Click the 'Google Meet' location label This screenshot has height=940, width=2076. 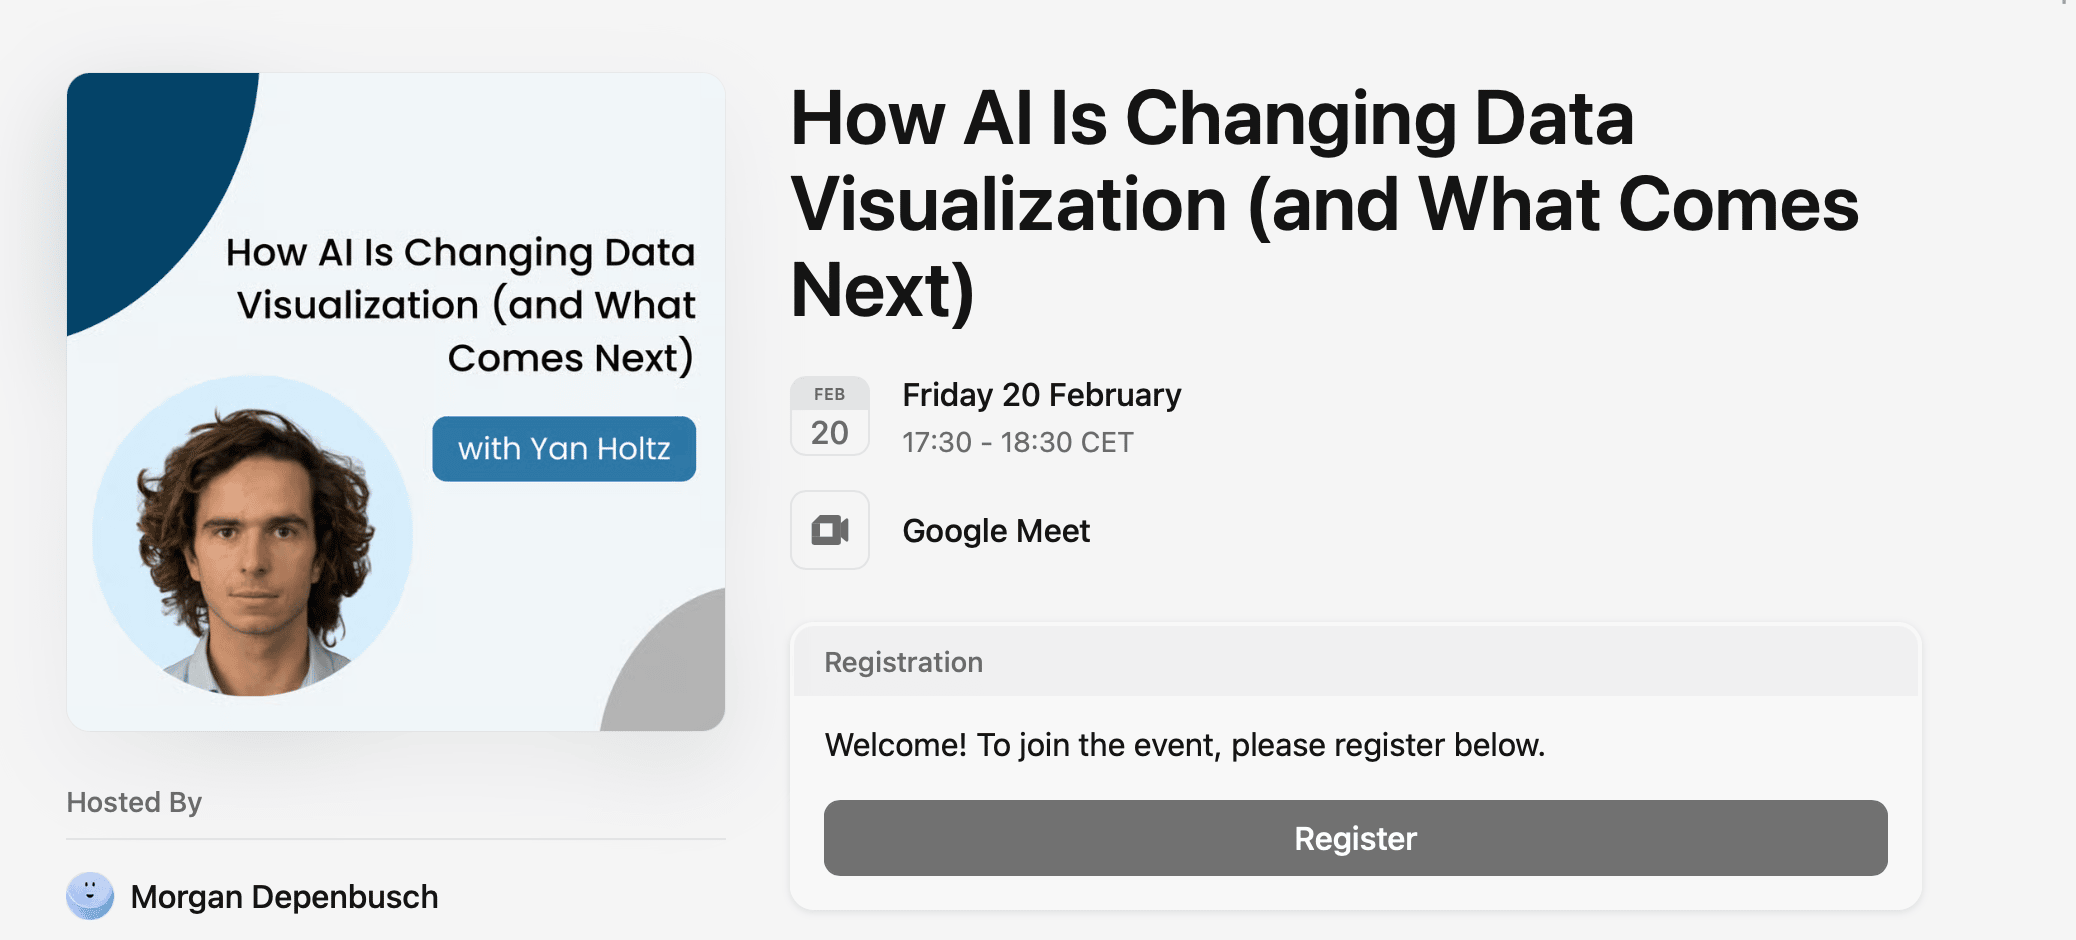(x=996, y=531)
